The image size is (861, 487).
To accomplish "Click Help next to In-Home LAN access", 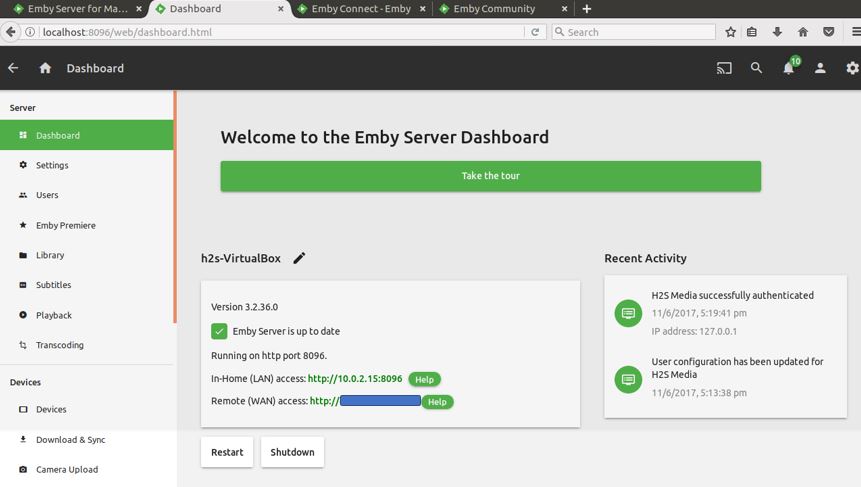I will (424, 379).
